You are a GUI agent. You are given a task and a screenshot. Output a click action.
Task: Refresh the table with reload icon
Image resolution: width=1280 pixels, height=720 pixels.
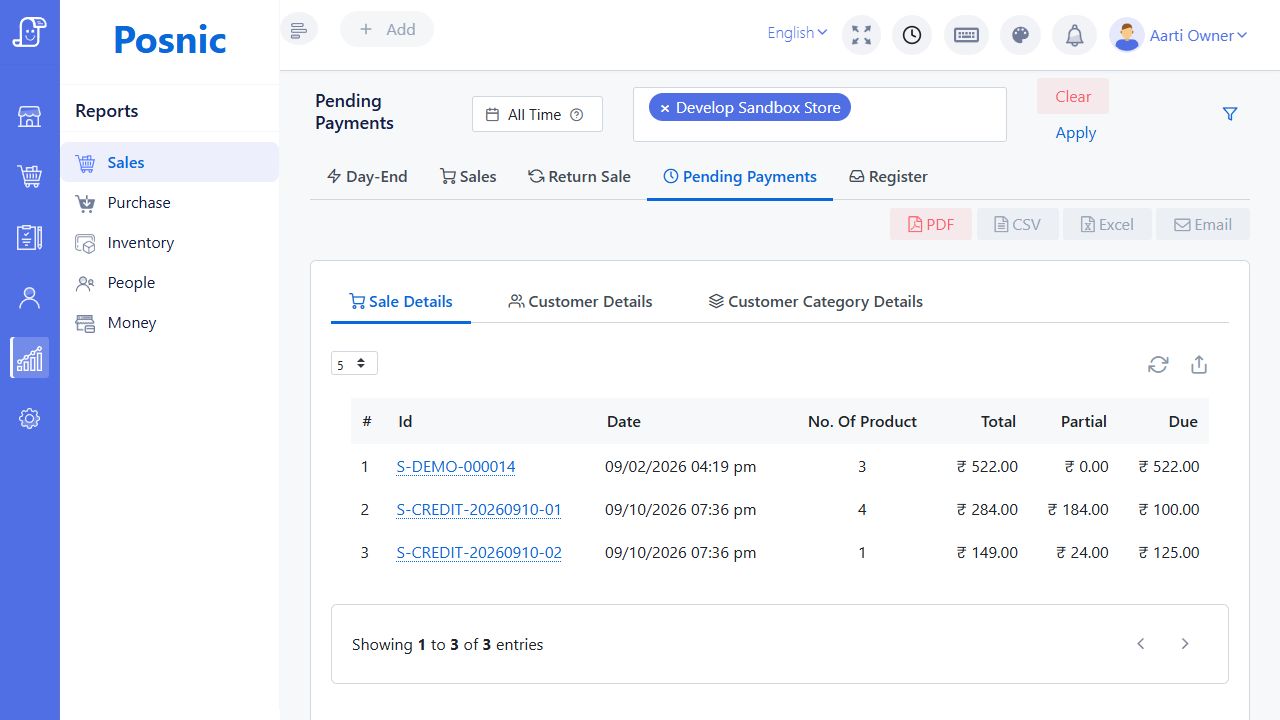pos(1158,365)
